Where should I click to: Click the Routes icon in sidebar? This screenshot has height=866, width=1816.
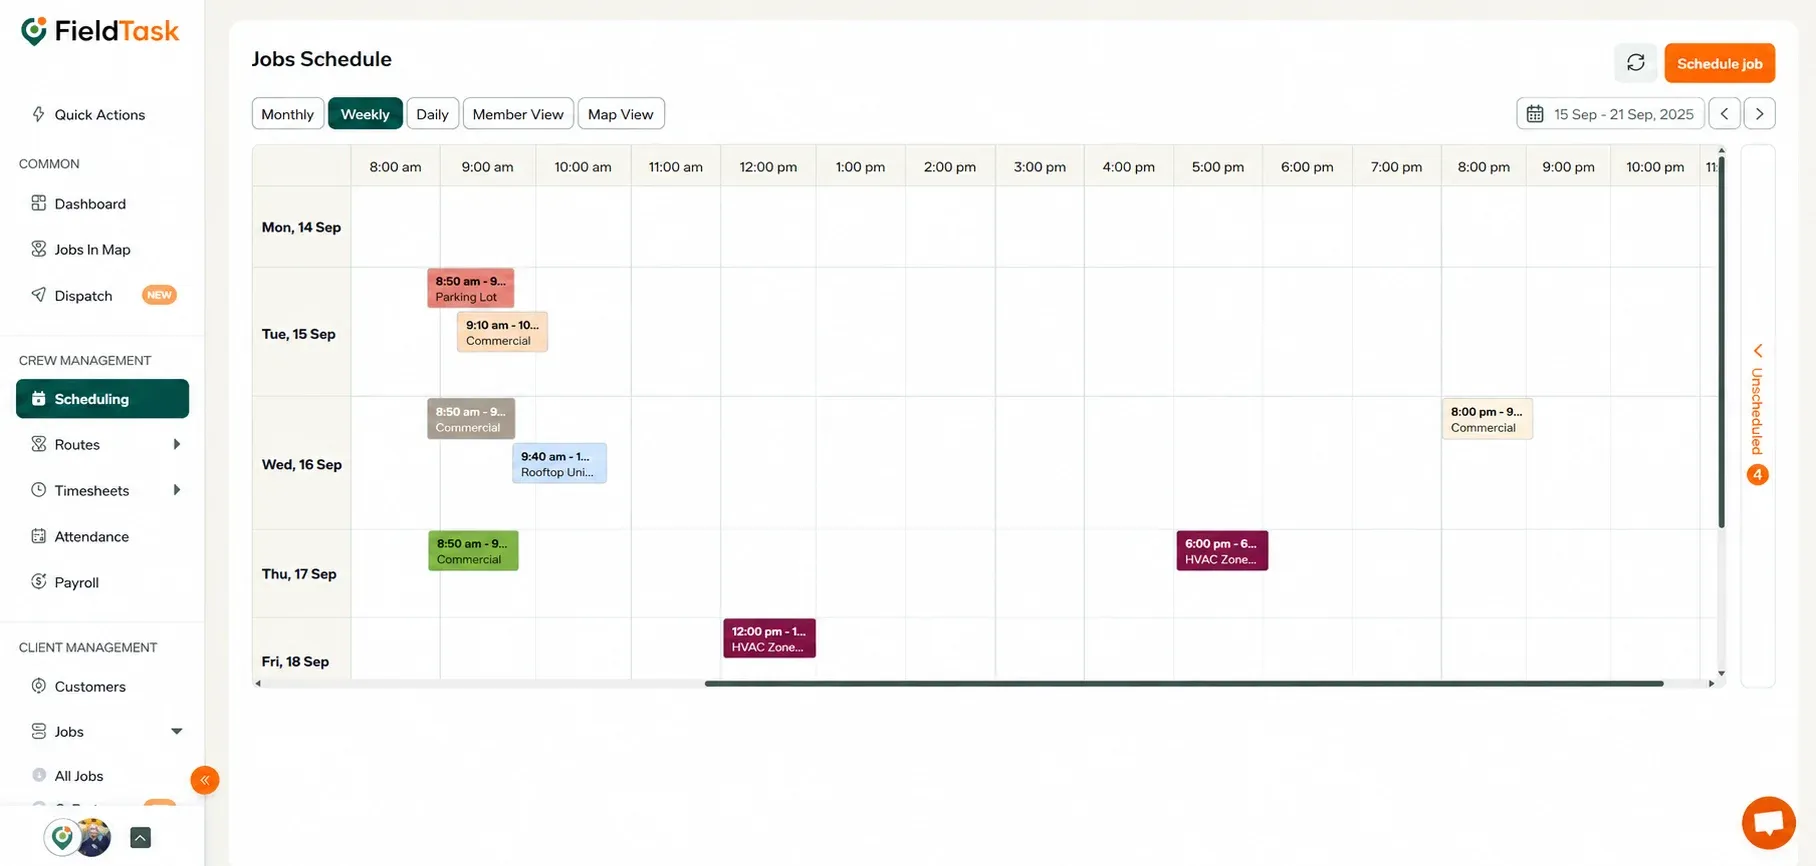pos(38,444)
